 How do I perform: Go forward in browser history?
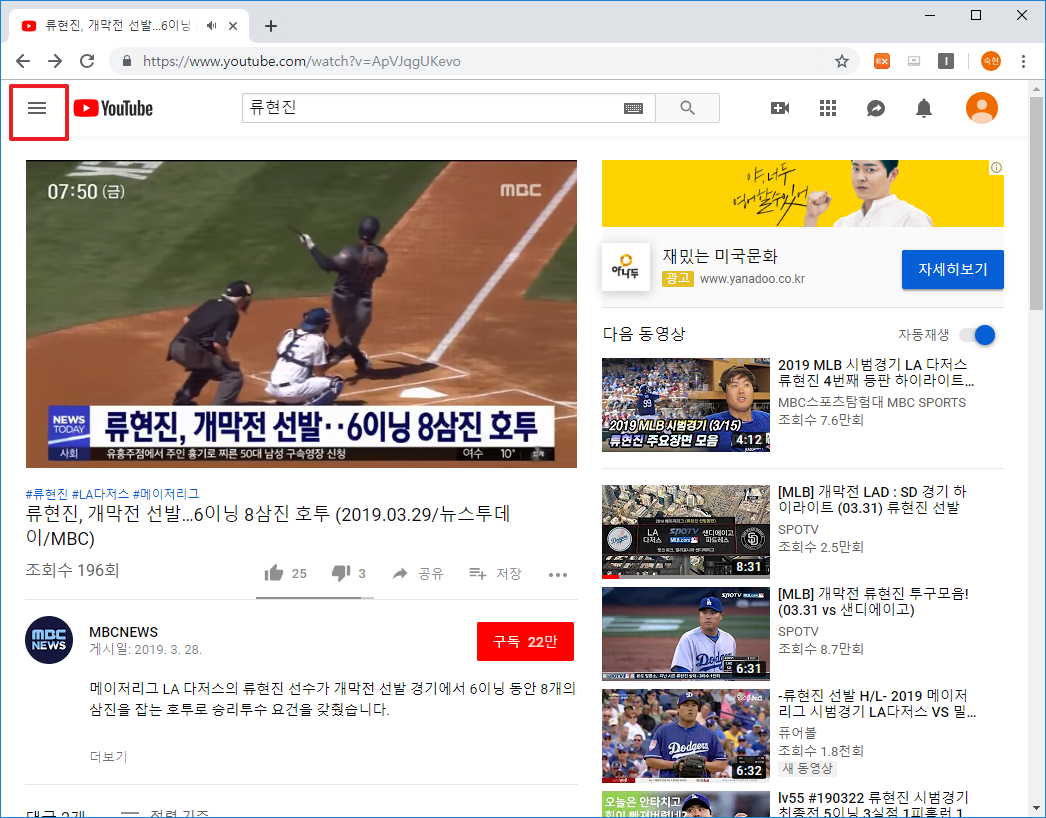point(55,61)
